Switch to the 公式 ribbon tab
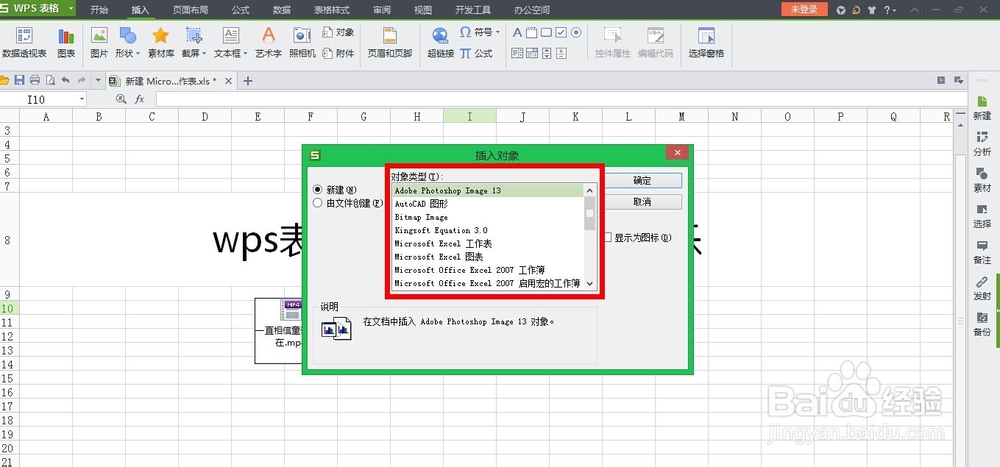Viewport: 1000px width, 467px height. 240,10
